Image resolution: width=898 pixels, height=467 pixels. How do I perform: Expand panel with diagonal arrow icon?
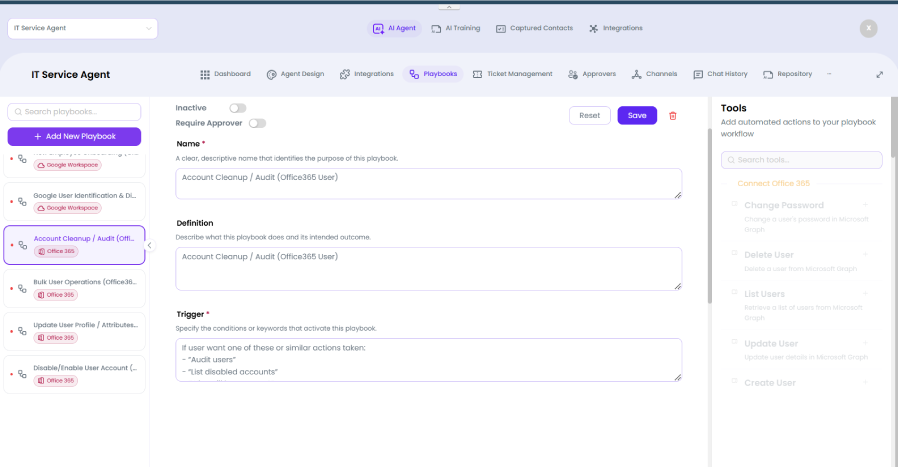pos(880,74)
